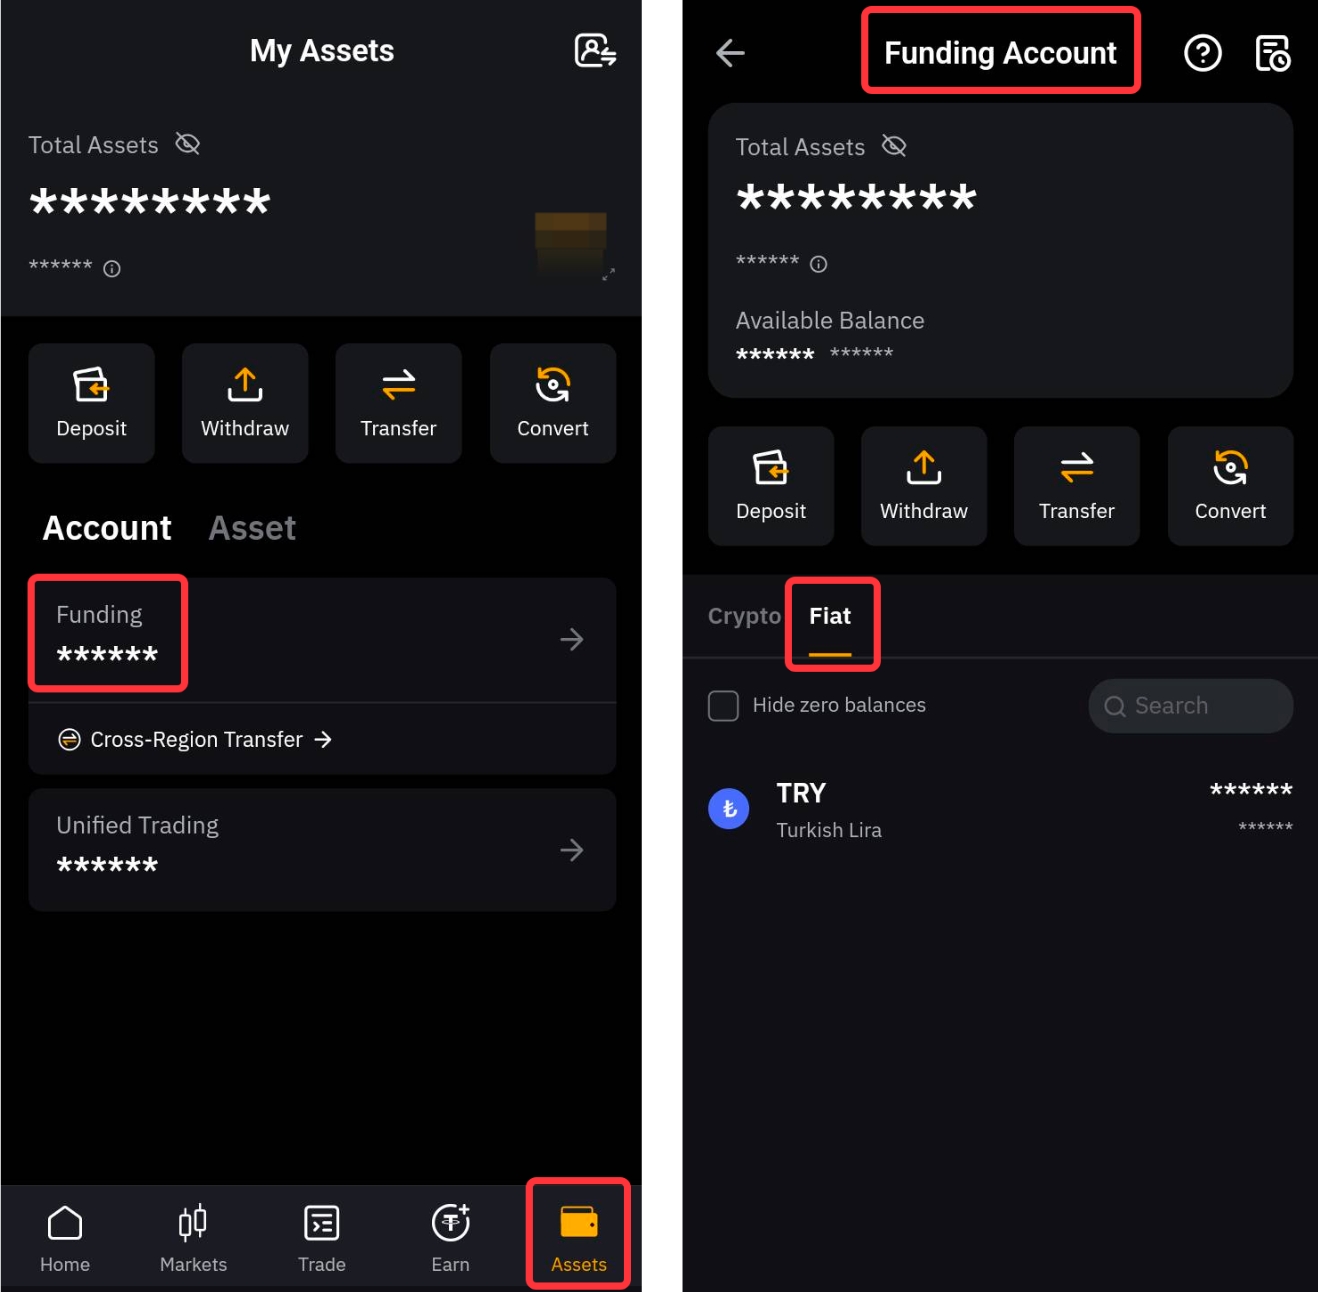1318x1292 pixels.
Task: Switch to the Asset tab
Action: [x=252, y=528]
